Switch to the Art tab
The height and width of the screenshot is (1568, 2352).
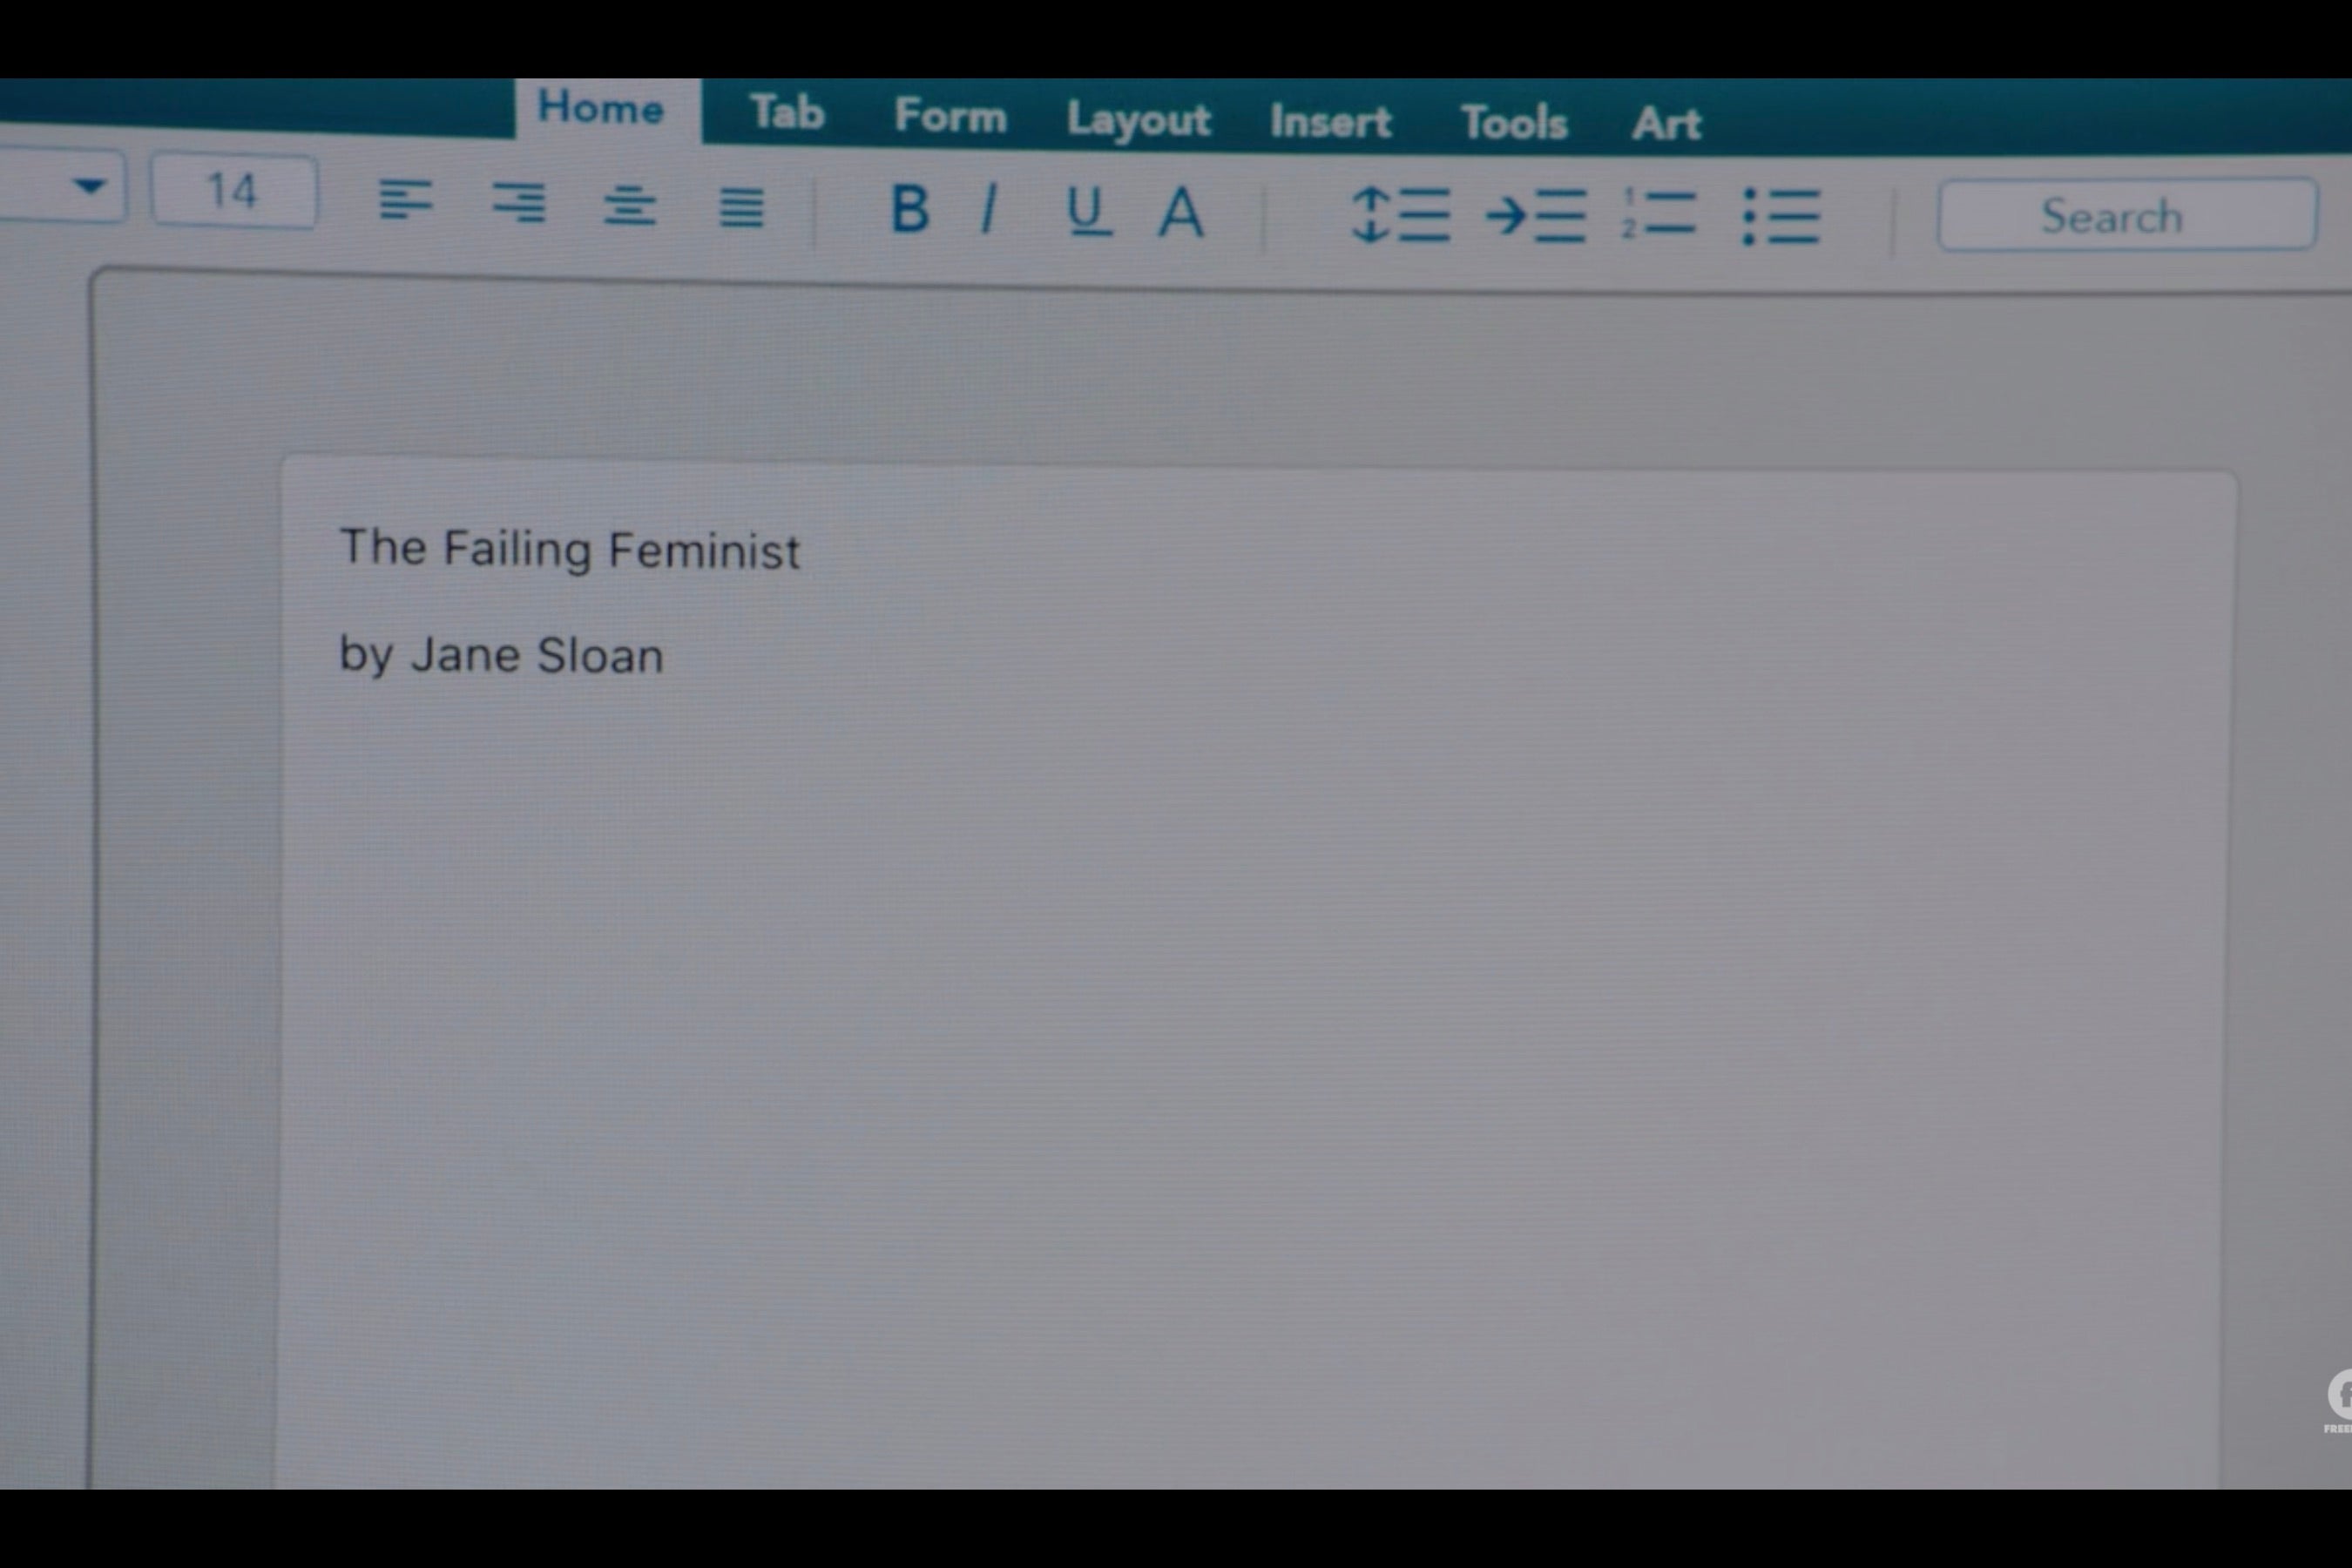click(1666, 124)
